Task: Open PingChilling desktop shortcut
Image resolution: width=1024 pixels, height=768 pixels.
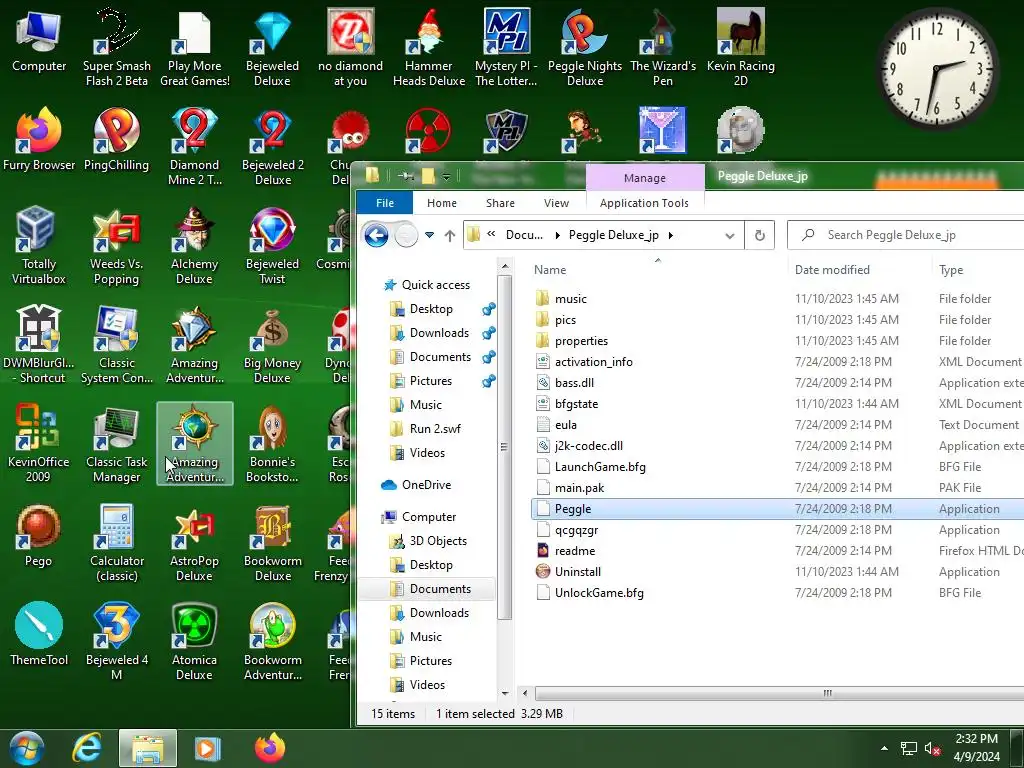Action: tap(116, 139)
